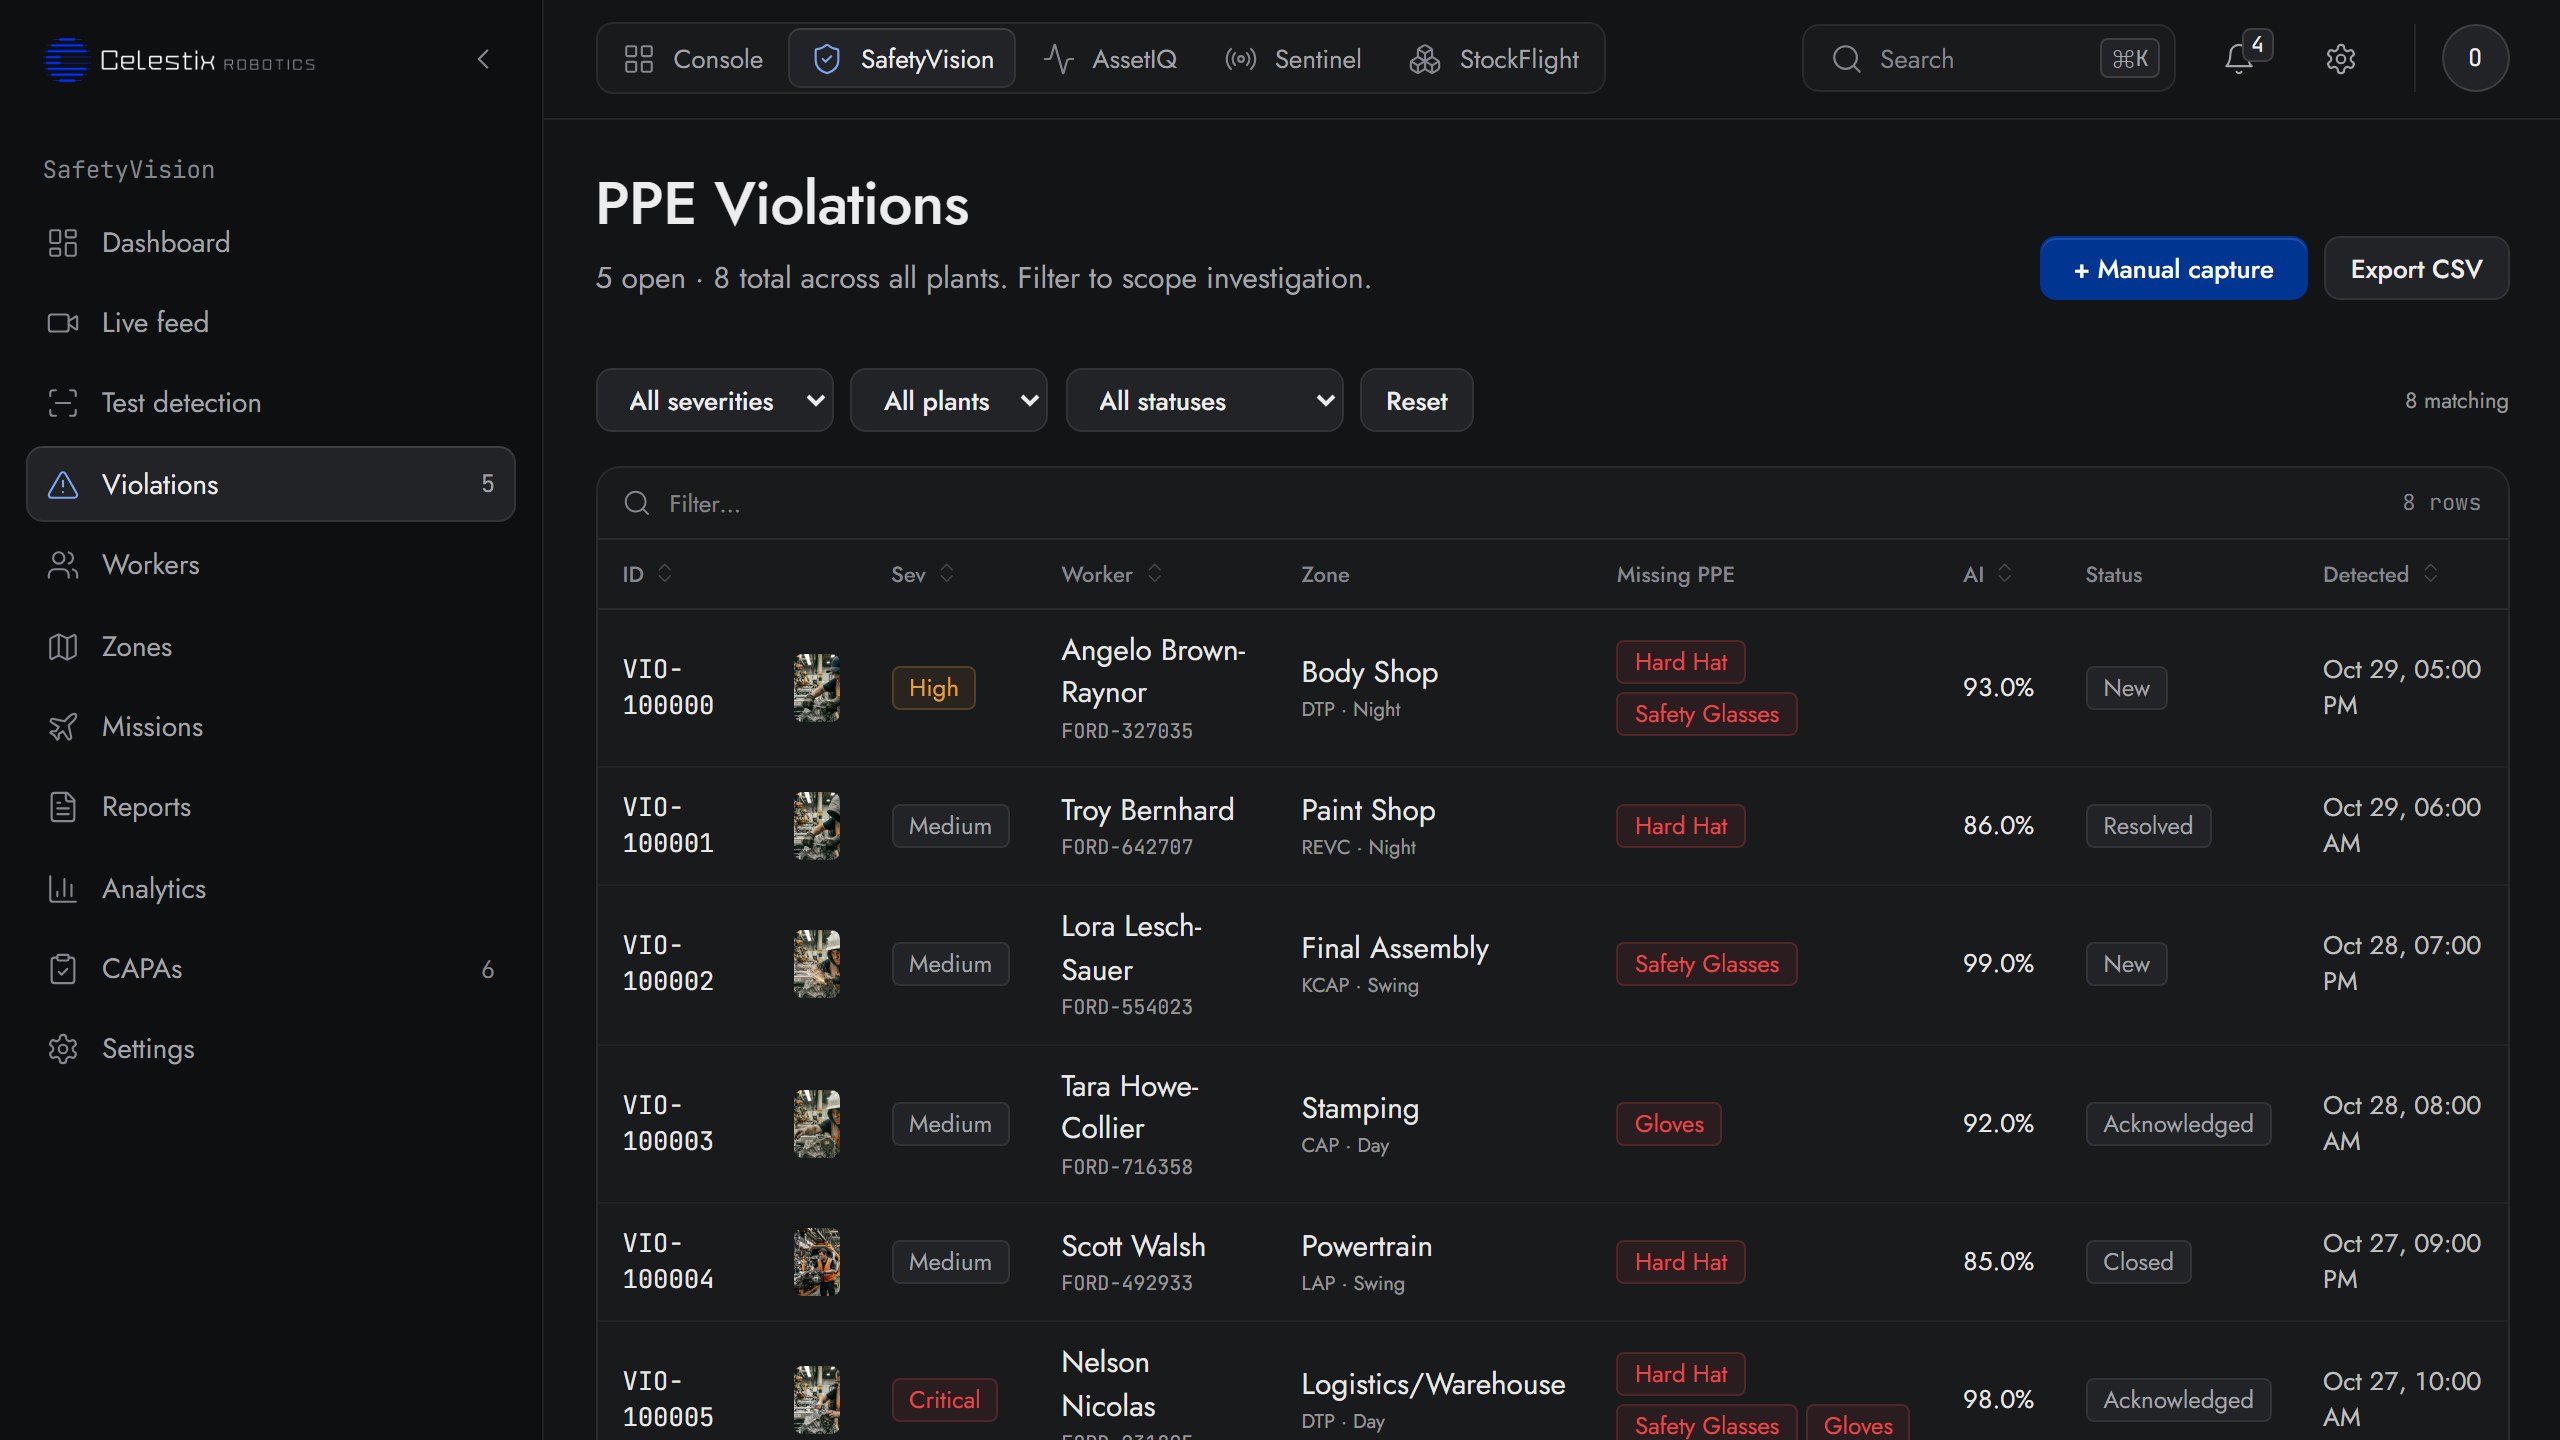This screenshot has height=1440, width=2560.
Task: Sort table by ID column
Action: (x=647, y=574)
